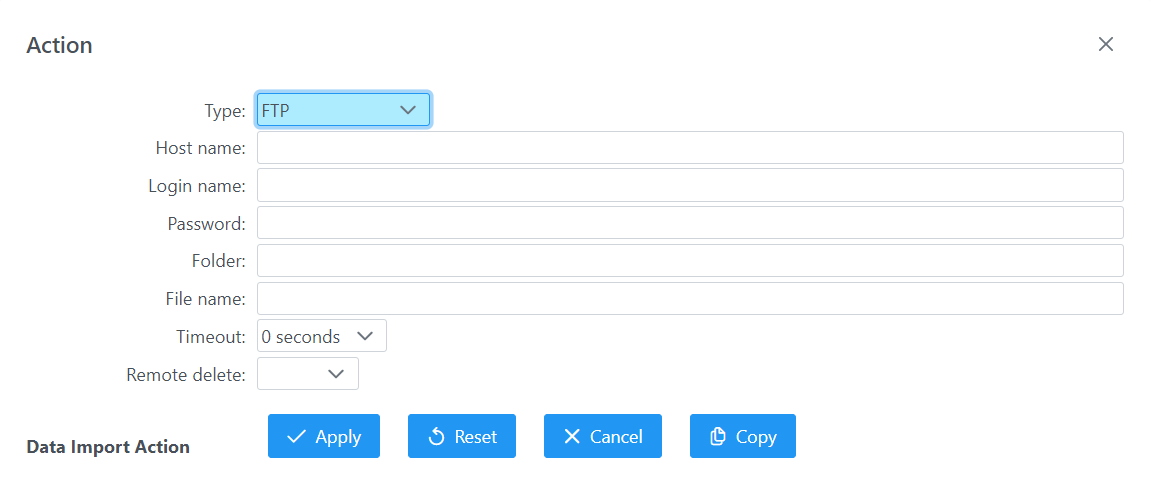
Task: Click the "Login name:" label text
Action: click(x=197, y=186)
